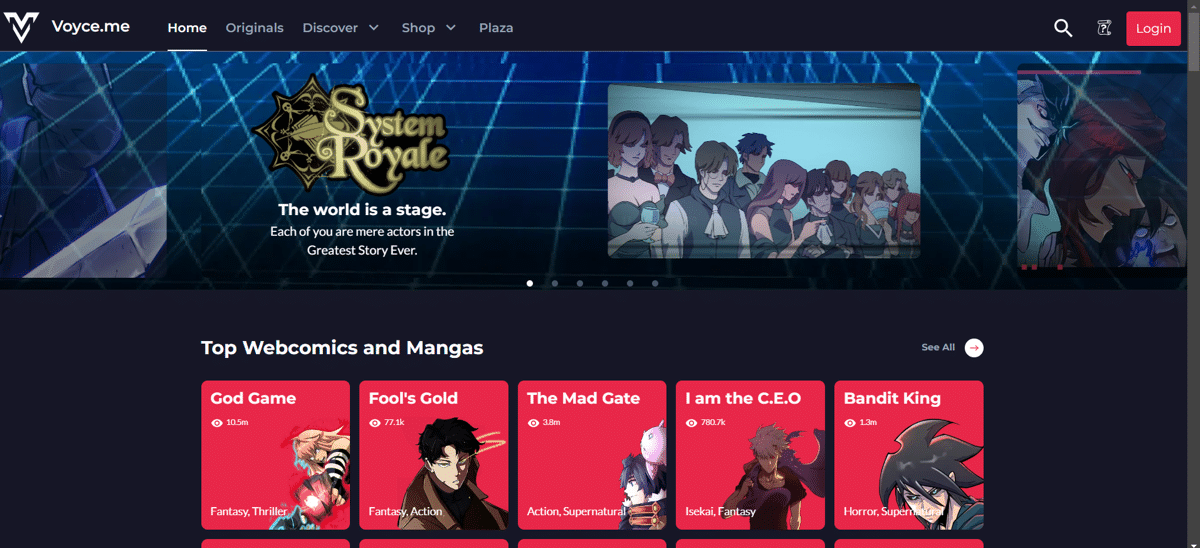The height and width of the screenshot is (548, 1200).
Task: Open the I am the C.E.O card
Action: click(750, 455)
